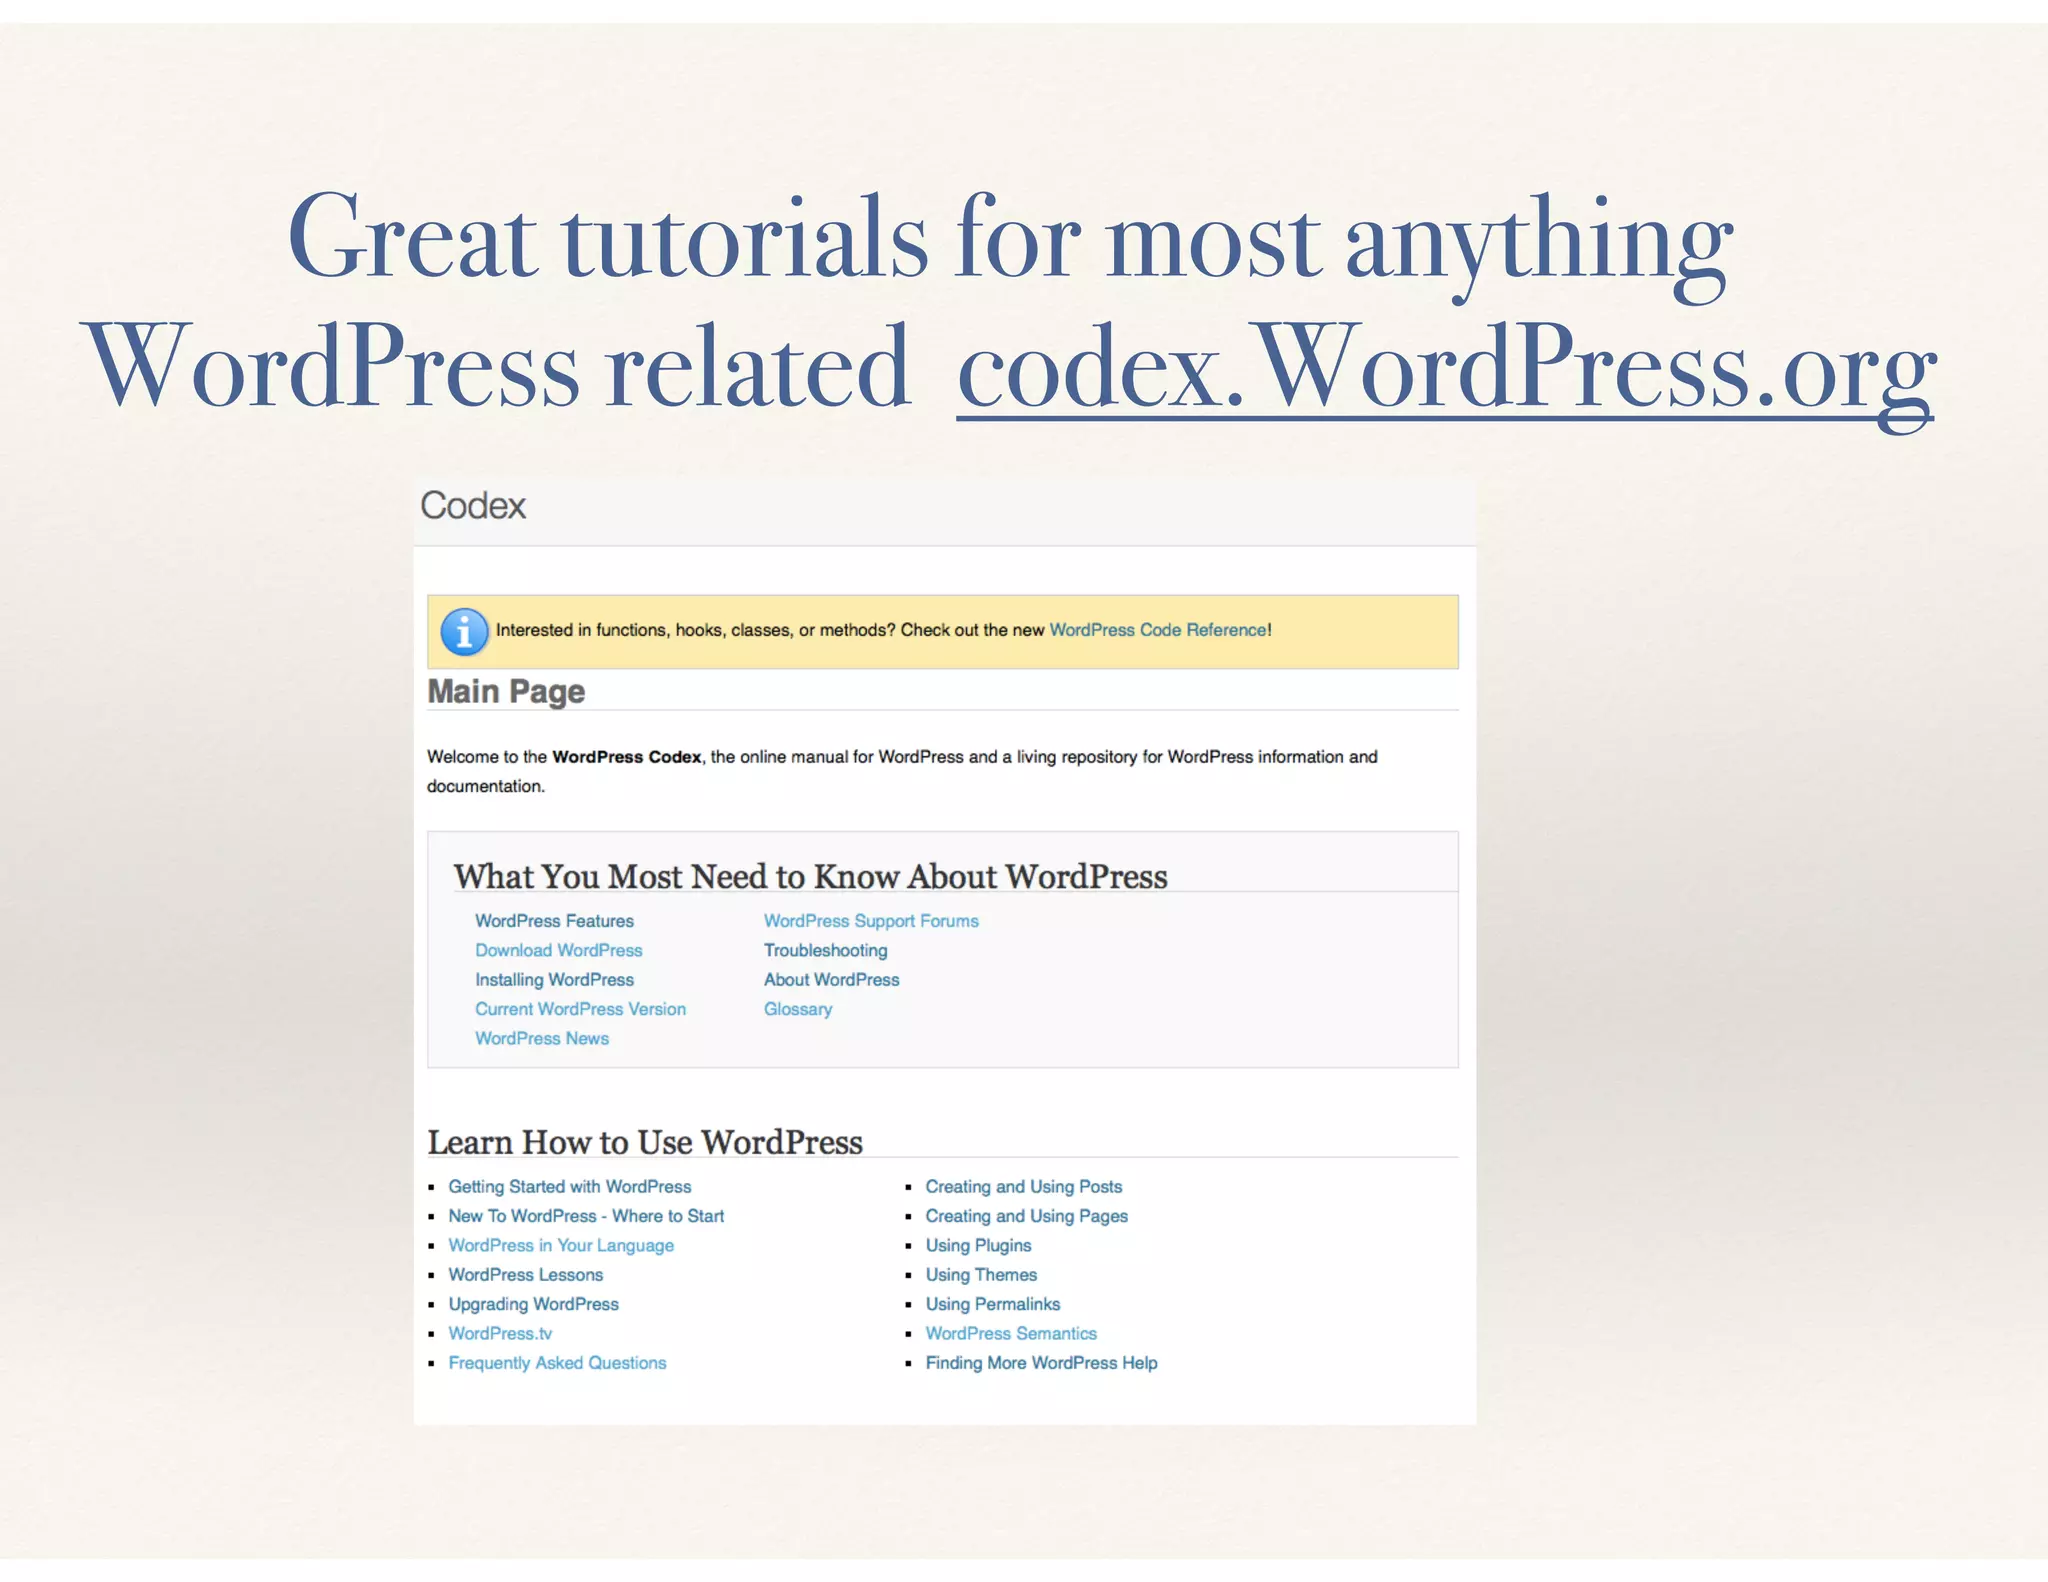Click the About WordPress link
The width and height of the screenshot is (2048, 1582).
coord(831,980)
